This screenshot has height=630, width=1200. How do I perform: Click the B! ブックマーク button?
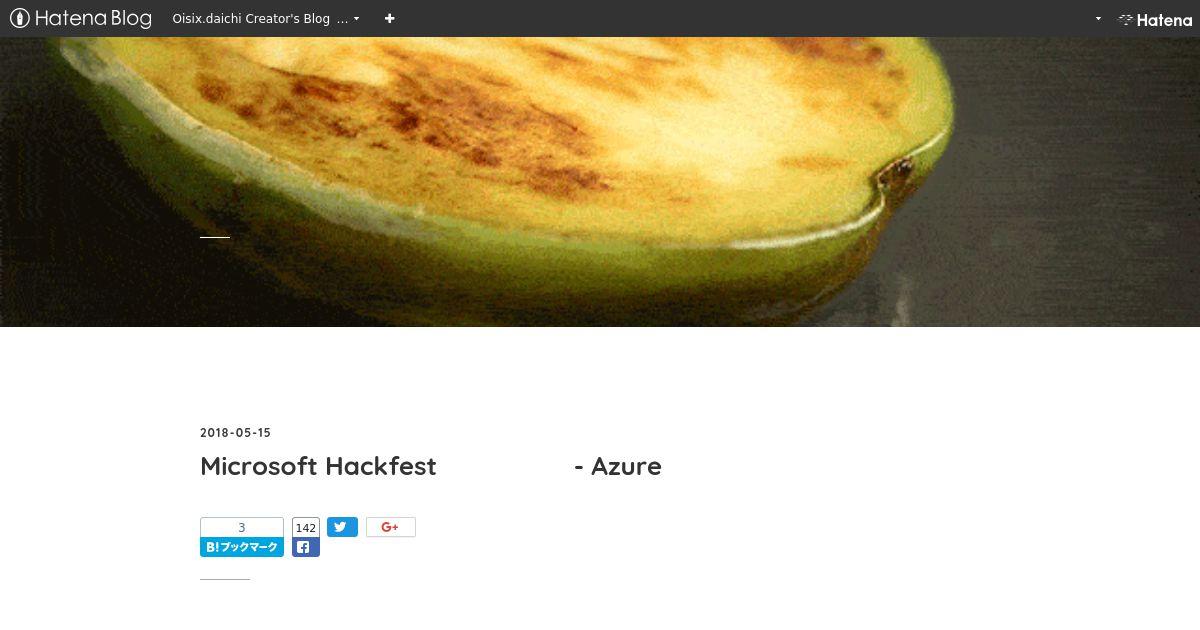[242, 547]
